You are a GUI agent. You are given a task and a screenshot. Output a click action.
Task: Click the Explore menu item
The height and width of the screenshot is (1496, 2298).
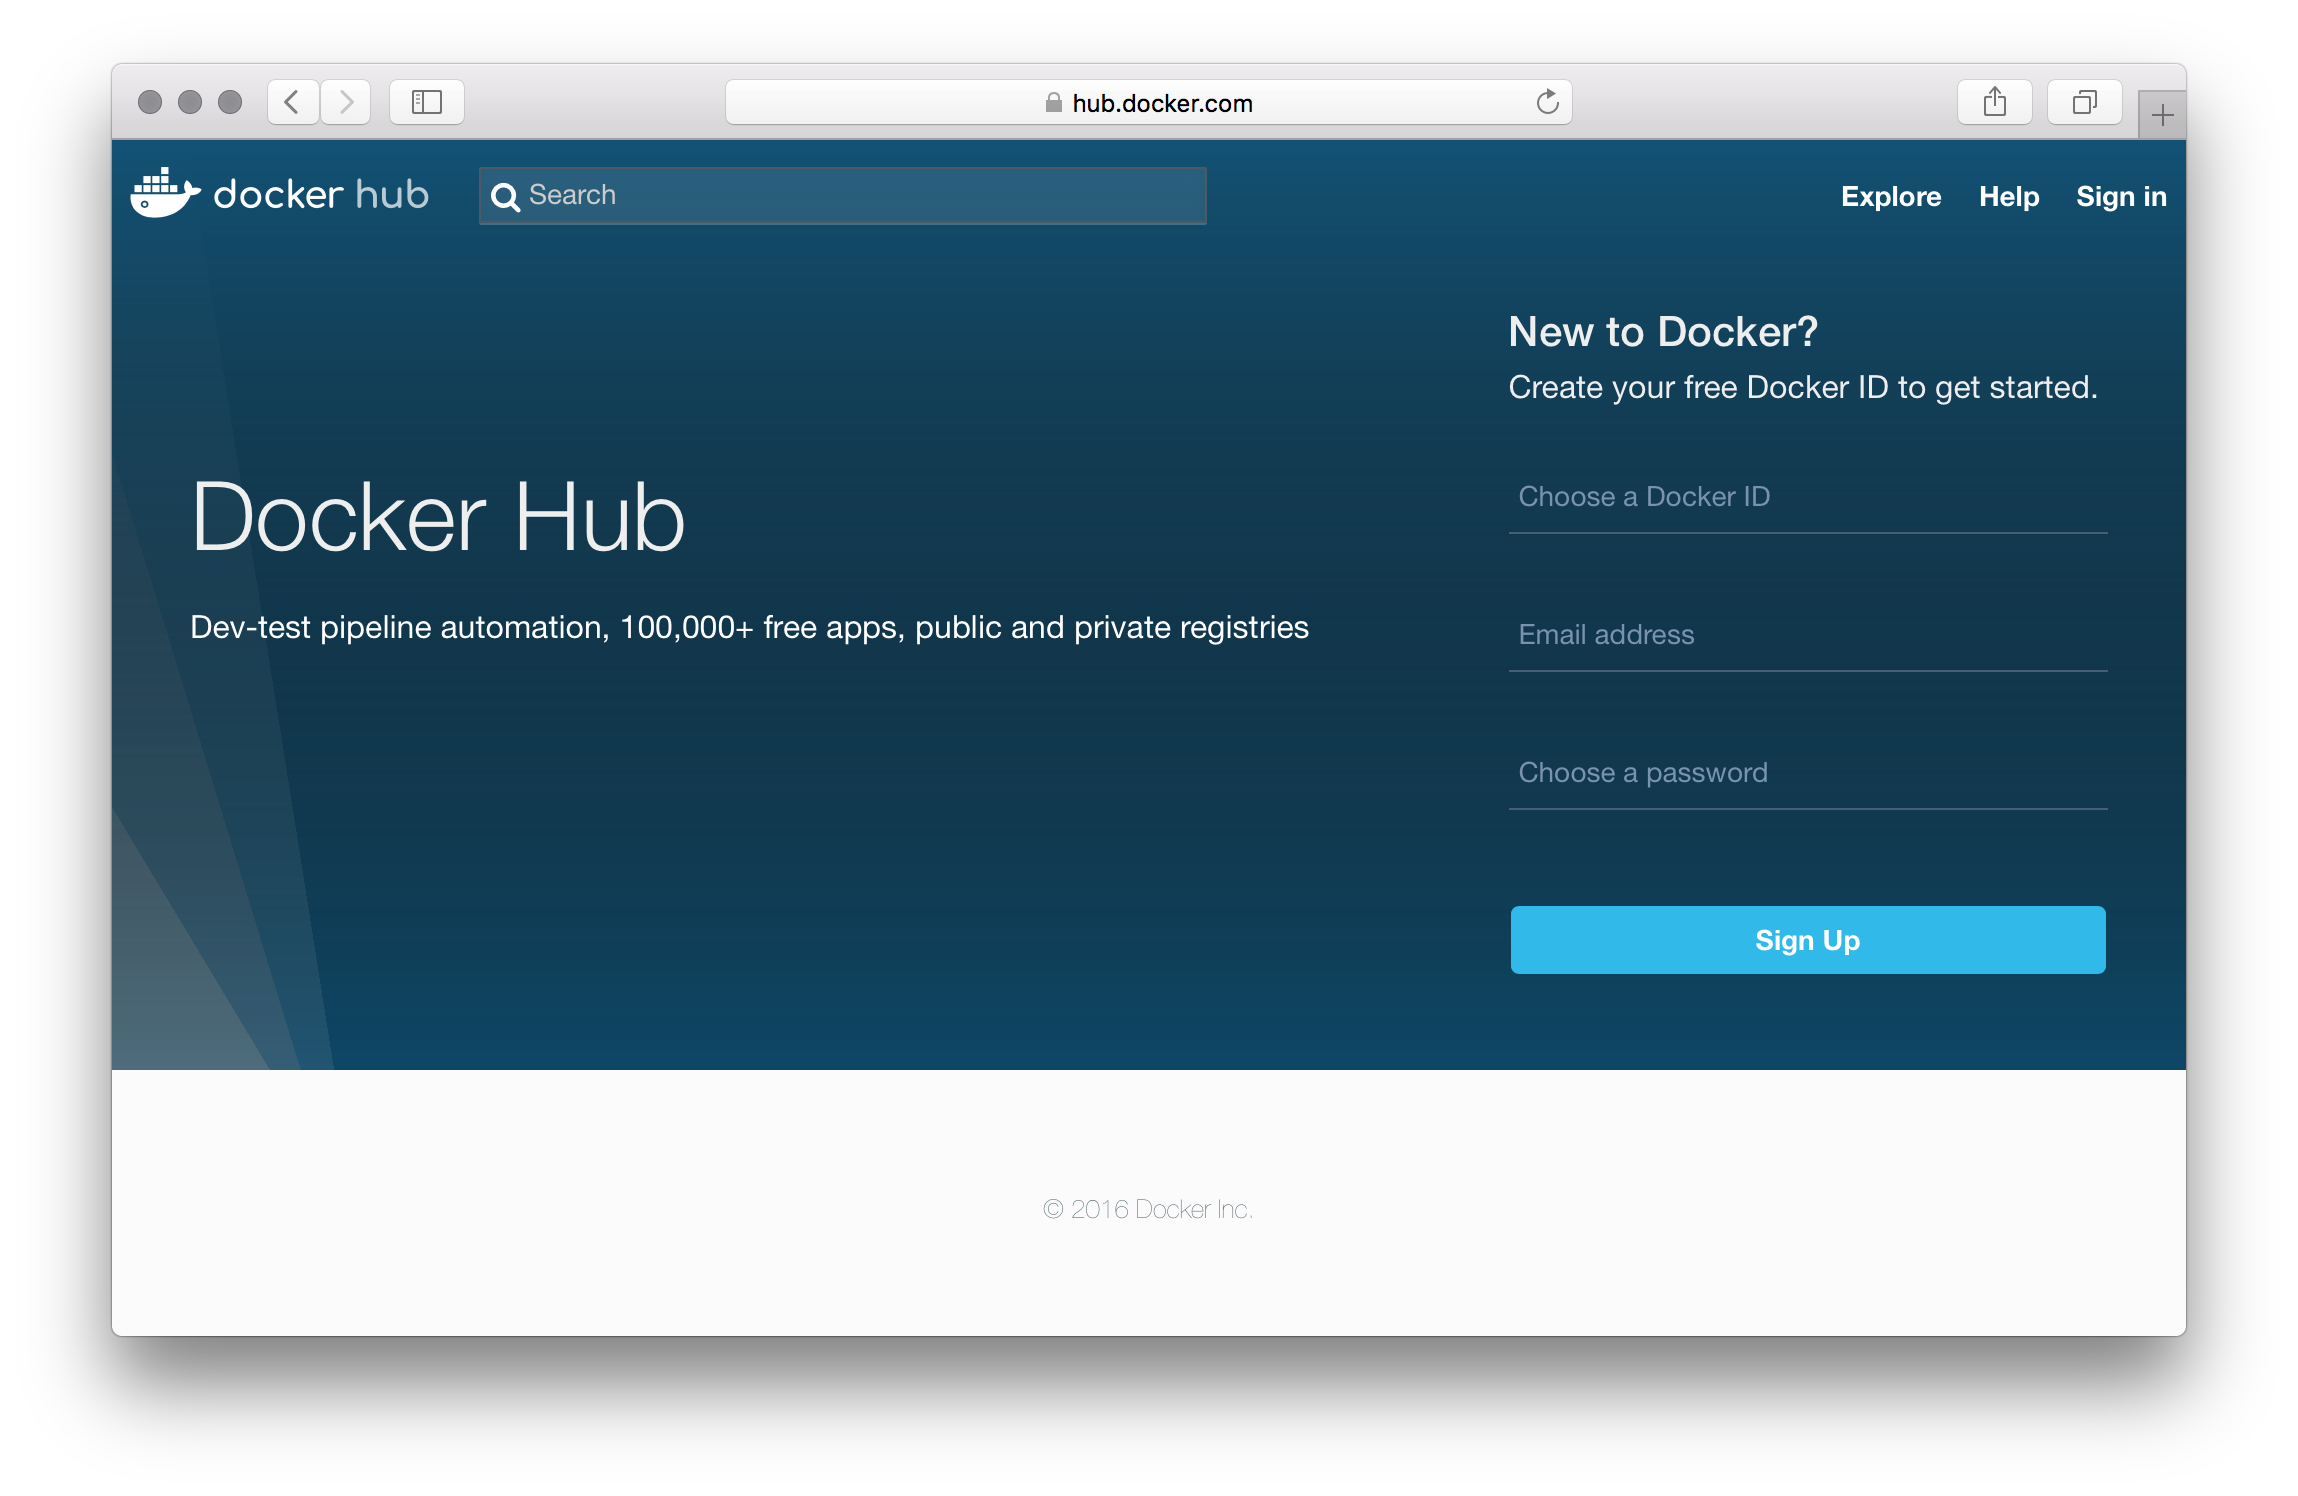coord(1888,196)
